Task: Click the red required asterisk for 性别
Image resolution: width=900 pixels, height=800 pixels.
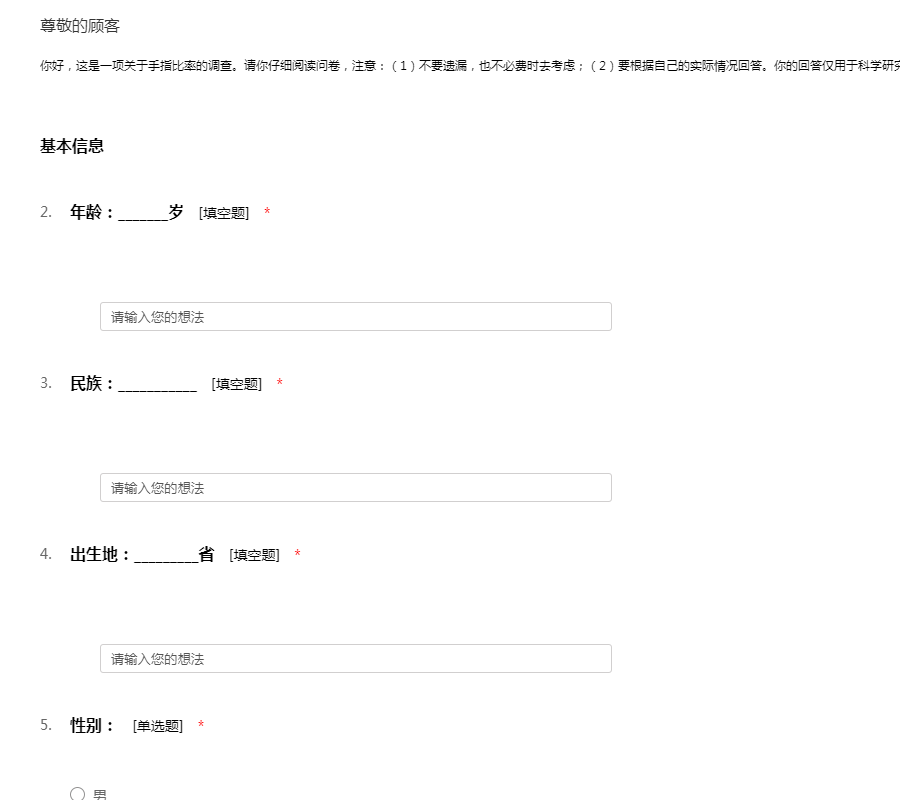Action: [x=201, y=725]
